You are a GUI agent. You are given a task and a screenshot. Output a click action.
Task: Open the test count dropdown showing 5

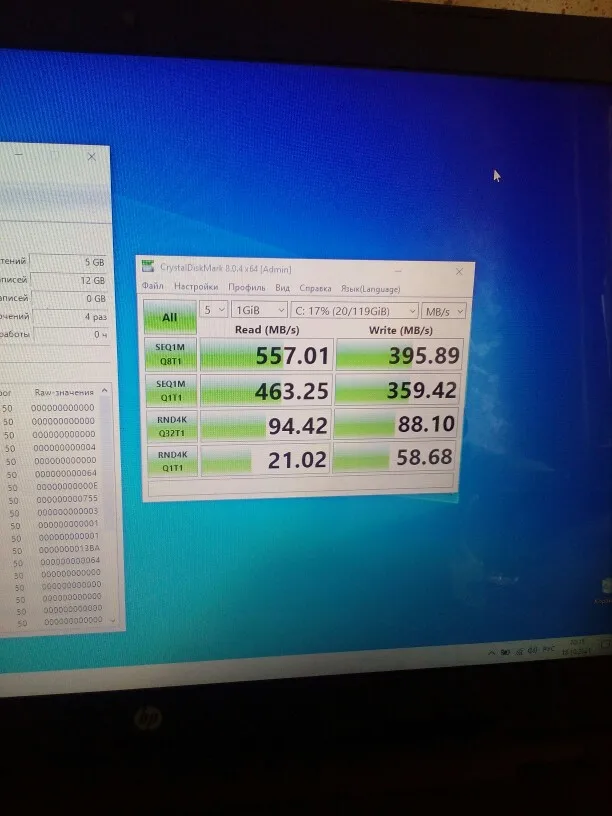(213, 310)
